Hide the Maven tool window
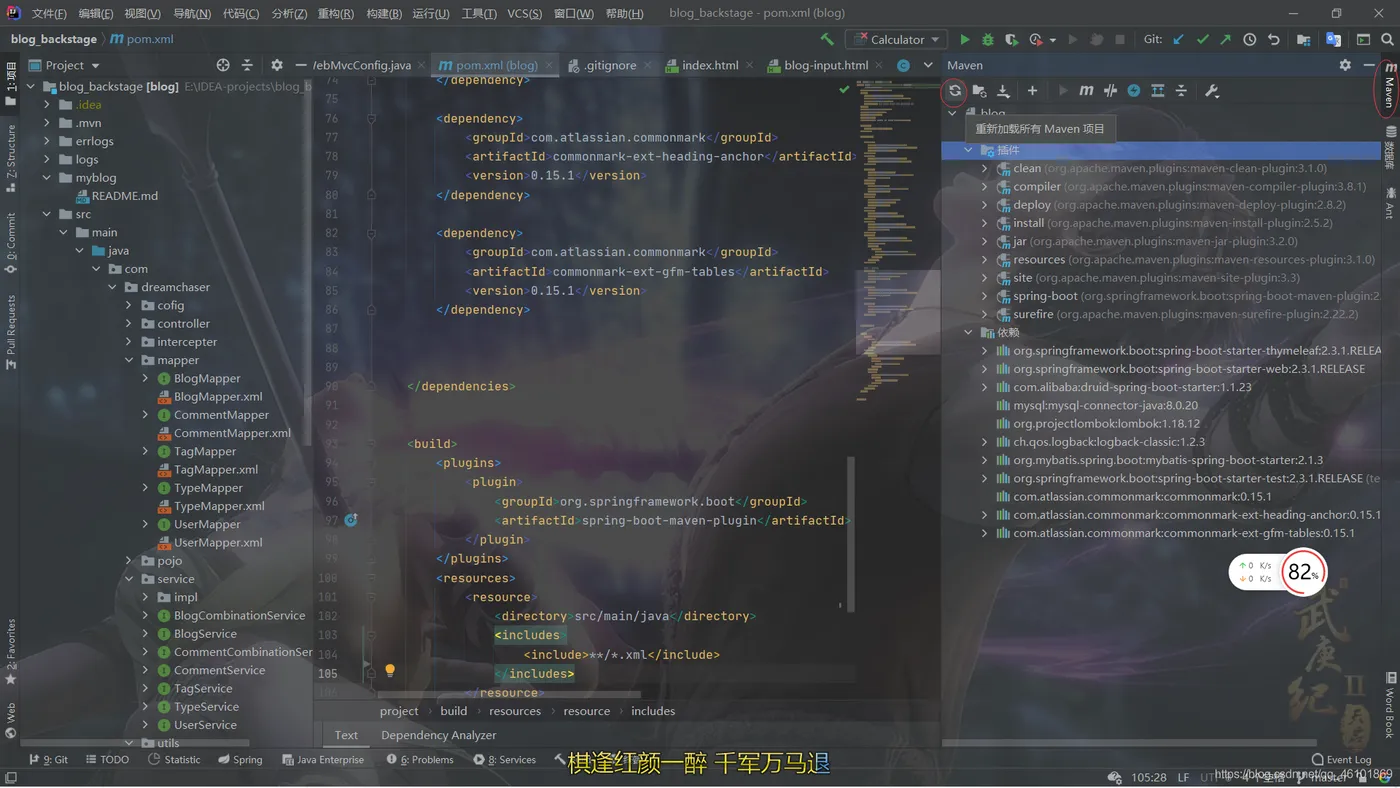Image resolution: width=1400 pixels, height=788 pixels. click(x=1369, y=65)
